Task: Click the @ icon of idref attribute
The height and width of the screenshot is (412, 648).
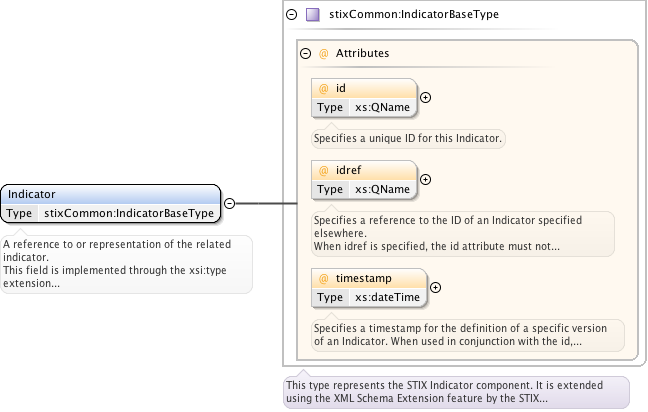Action: pyautogui.click(x=323, y=171)
